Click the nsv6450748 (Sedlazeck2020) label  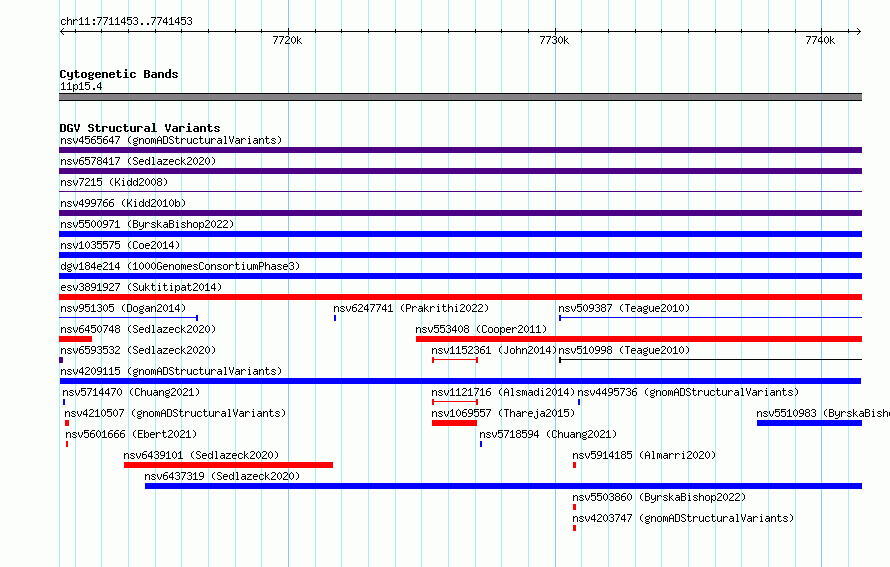pos(138,329)
